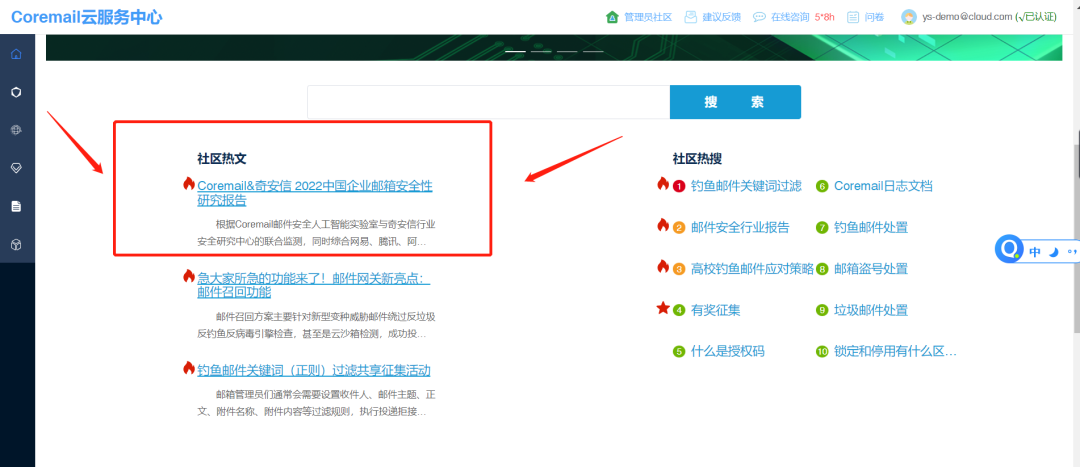Select the third banner carousel indicator
This screenshot has width=1080, height=467.
(568, 52)
